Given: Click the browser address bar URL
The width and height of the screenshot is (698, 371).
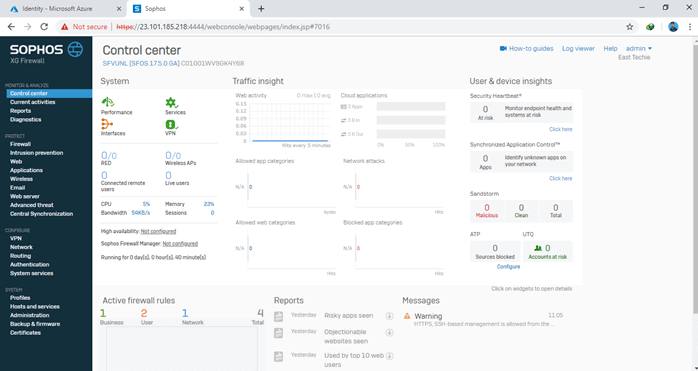Looking at the screenshot, I should pos(223,27).
